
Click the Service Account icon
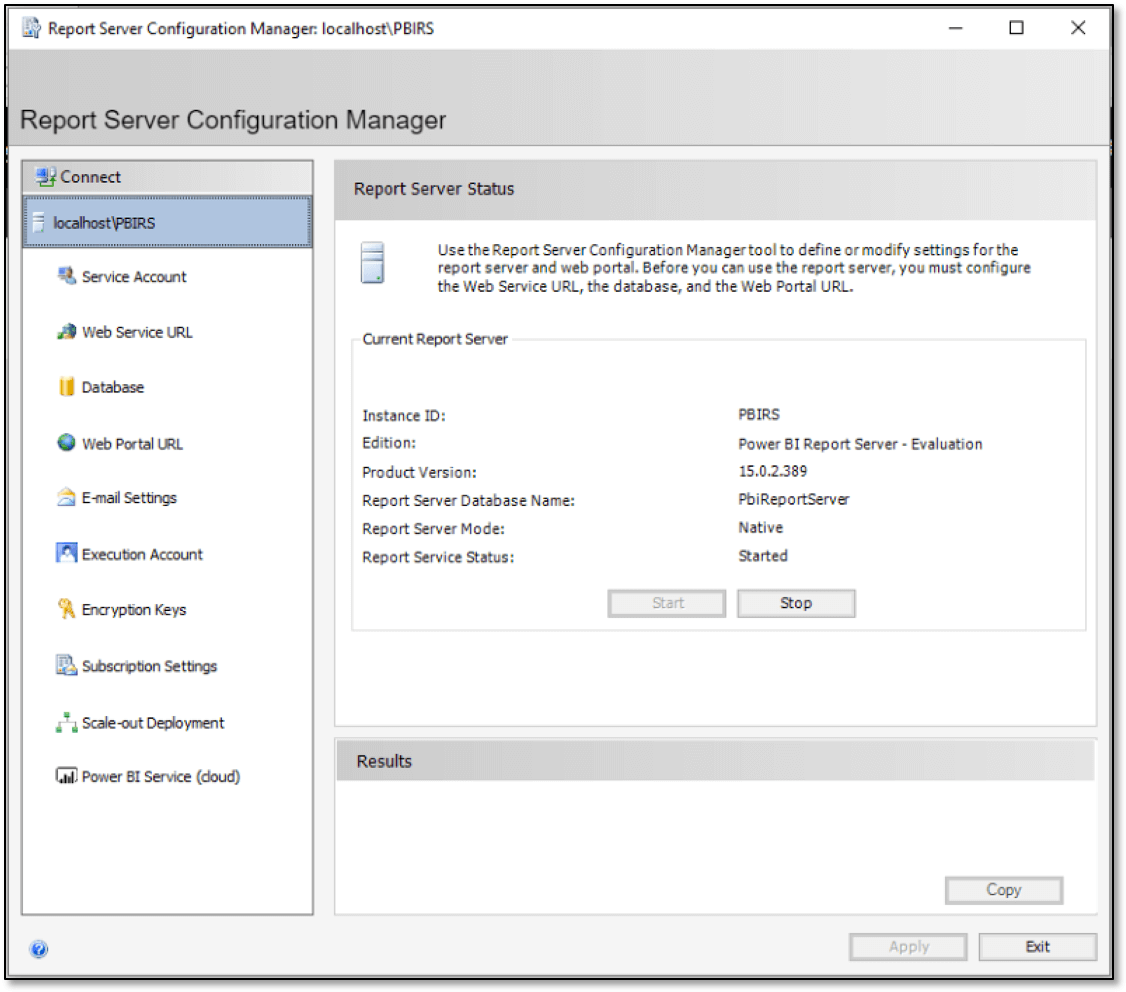point(66,276)
